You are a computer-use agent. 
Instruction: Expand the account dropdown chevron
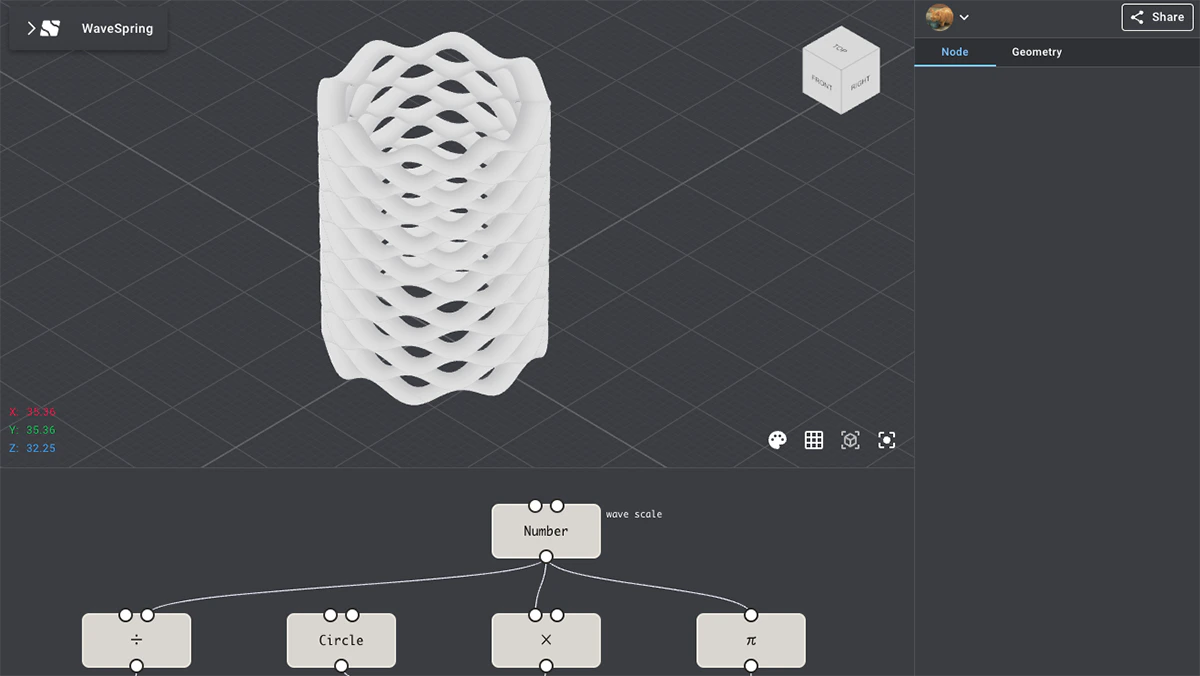[x=964, y=17]
